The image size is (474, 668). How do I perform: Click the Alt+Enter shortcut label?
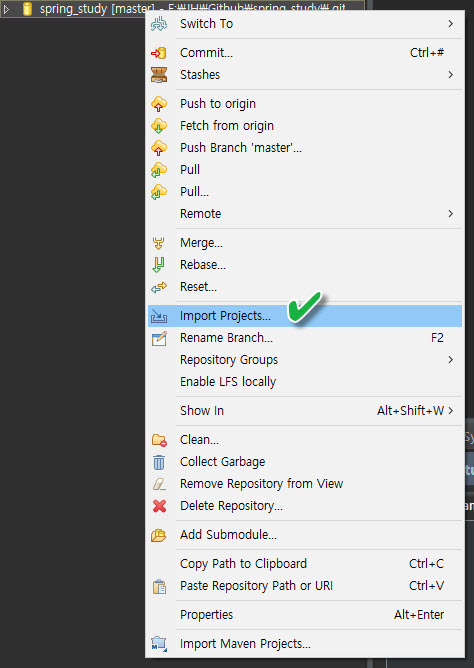419,615
